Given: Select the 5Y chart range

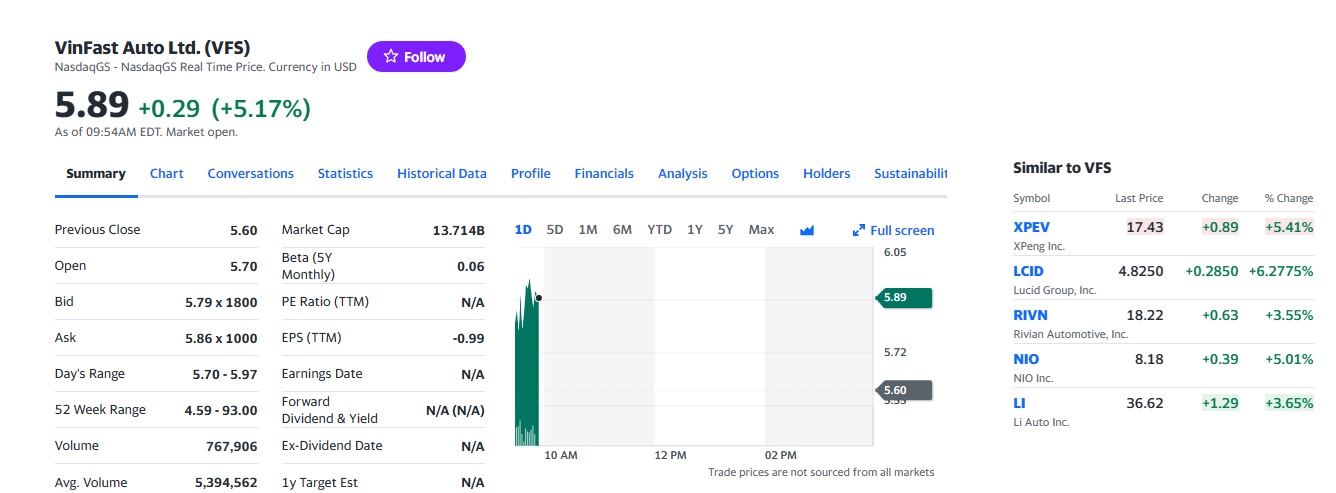Looking at the screenshot, I should pyautogui.click(x=727, y=230).
